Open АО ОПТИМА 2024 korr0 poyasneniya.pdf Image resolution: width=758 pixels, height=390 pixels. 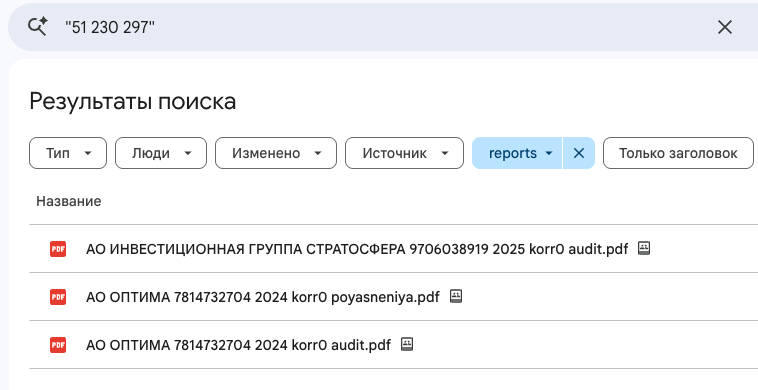[x=262, y=297]
